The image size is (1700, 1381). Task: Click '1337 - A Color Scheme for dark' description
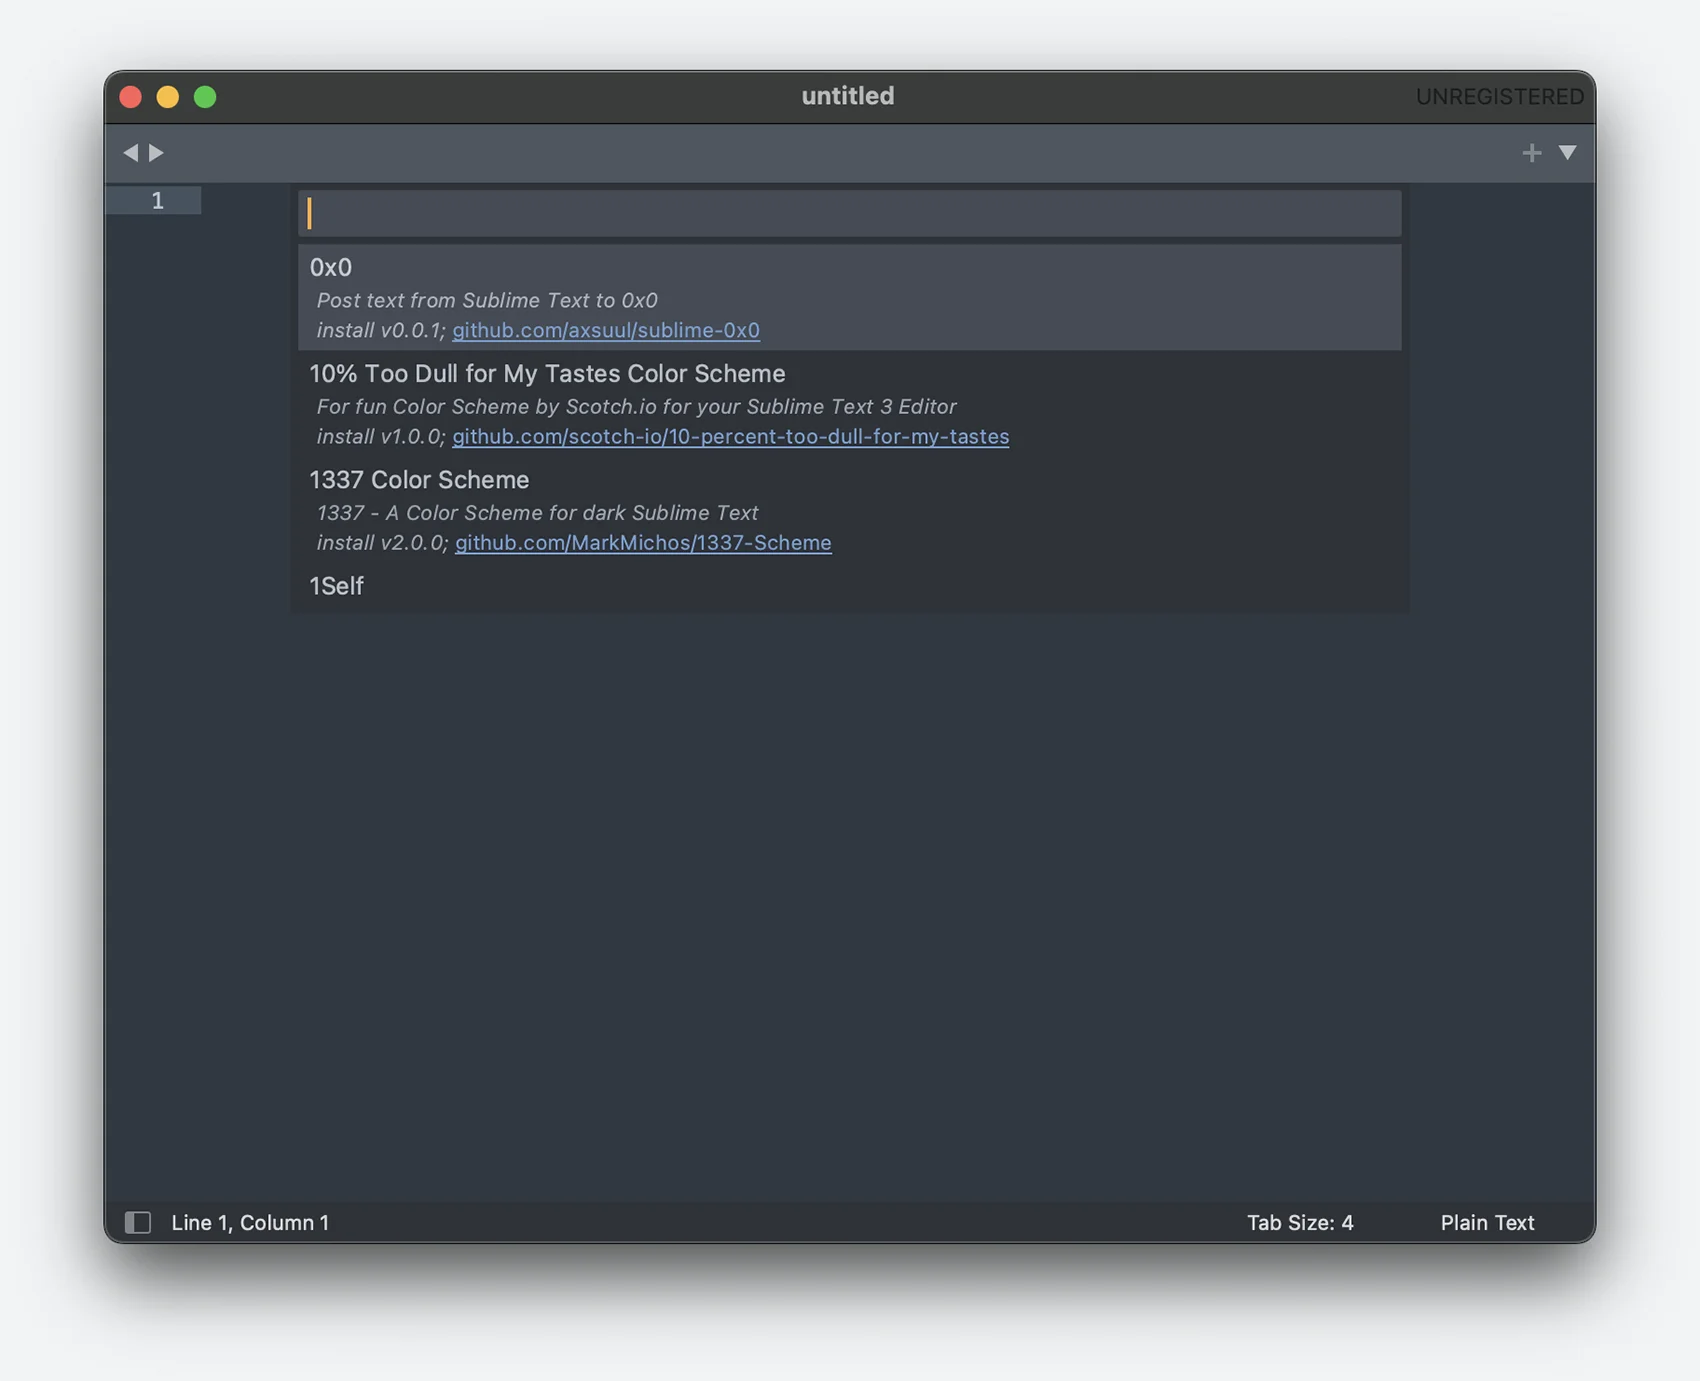(537, 512)
